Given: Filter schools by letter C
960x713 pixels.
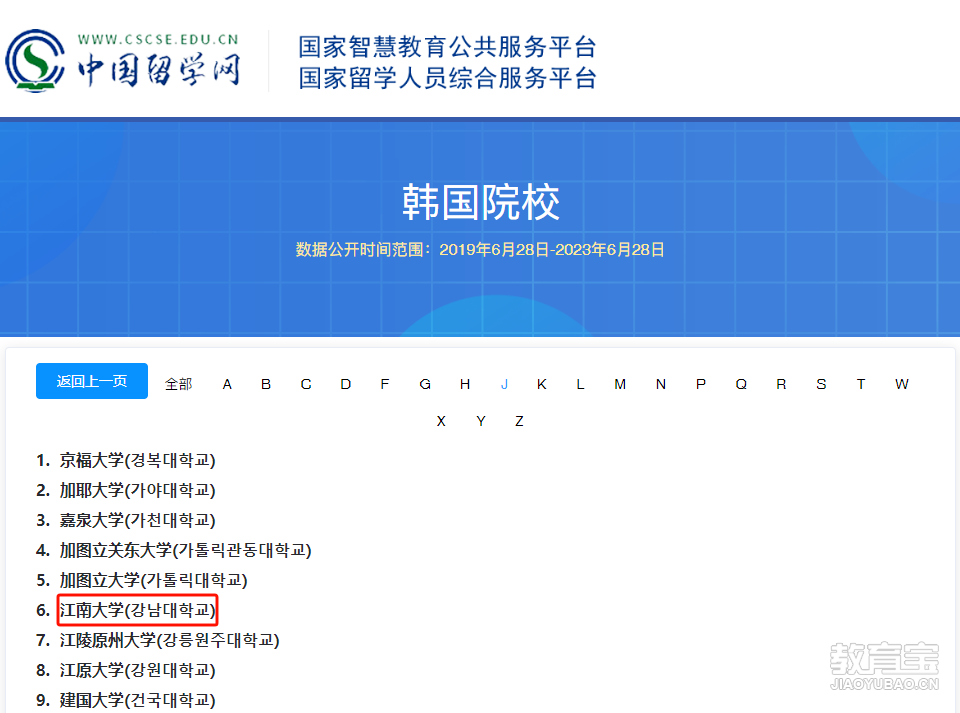Looking at the screenshot, I should 306,384.
